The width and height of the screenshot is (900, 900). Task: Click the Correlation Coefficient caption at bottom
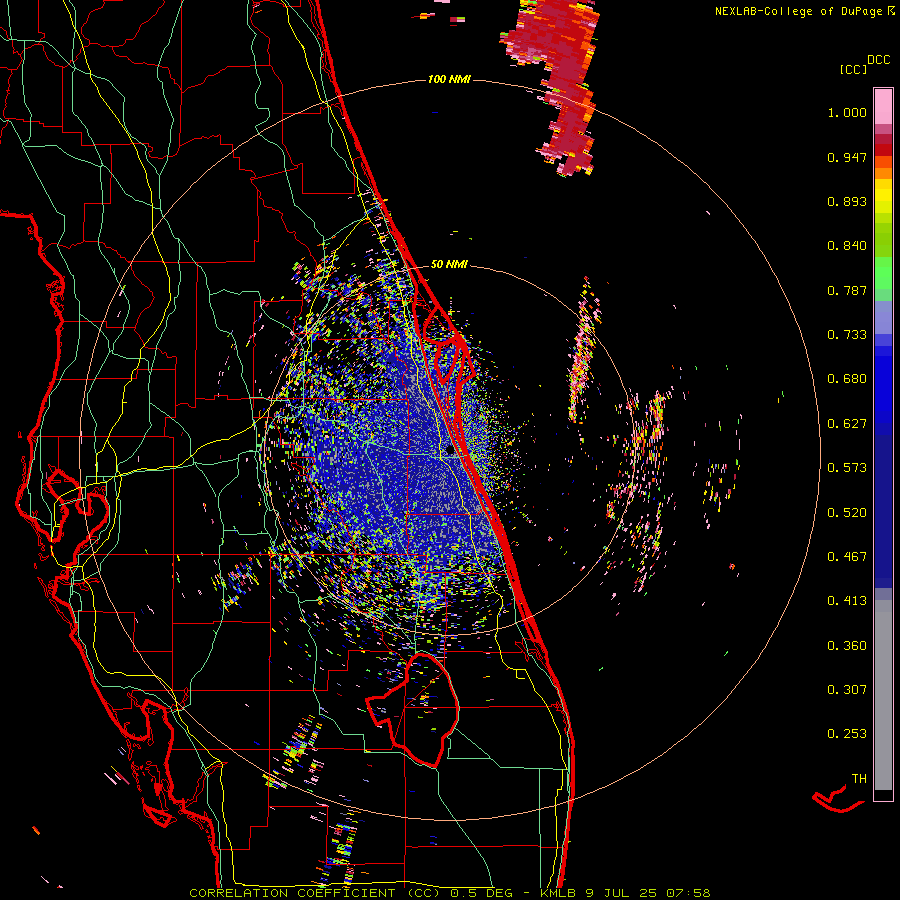point(449,893)
